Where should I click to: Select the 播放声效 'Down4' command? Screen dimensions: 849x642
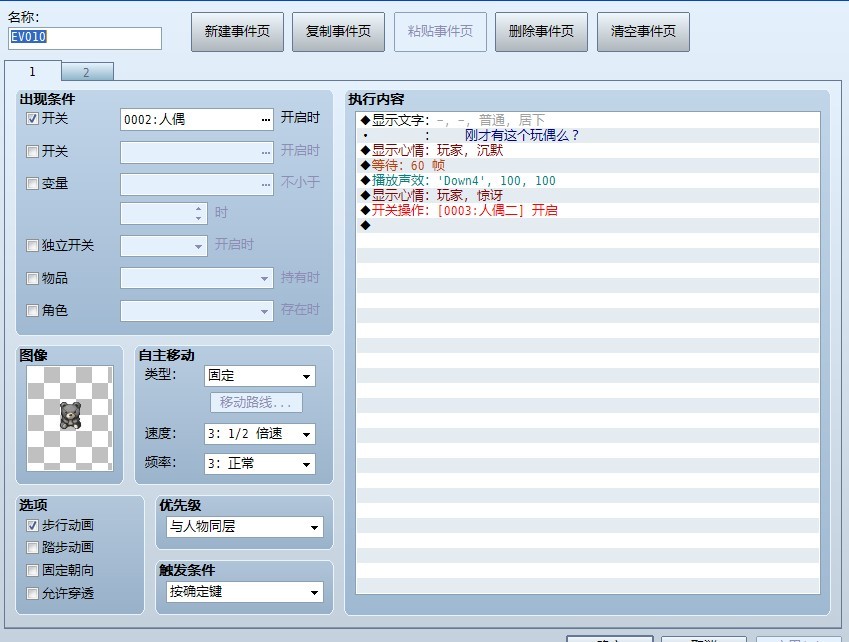(588, 181)
